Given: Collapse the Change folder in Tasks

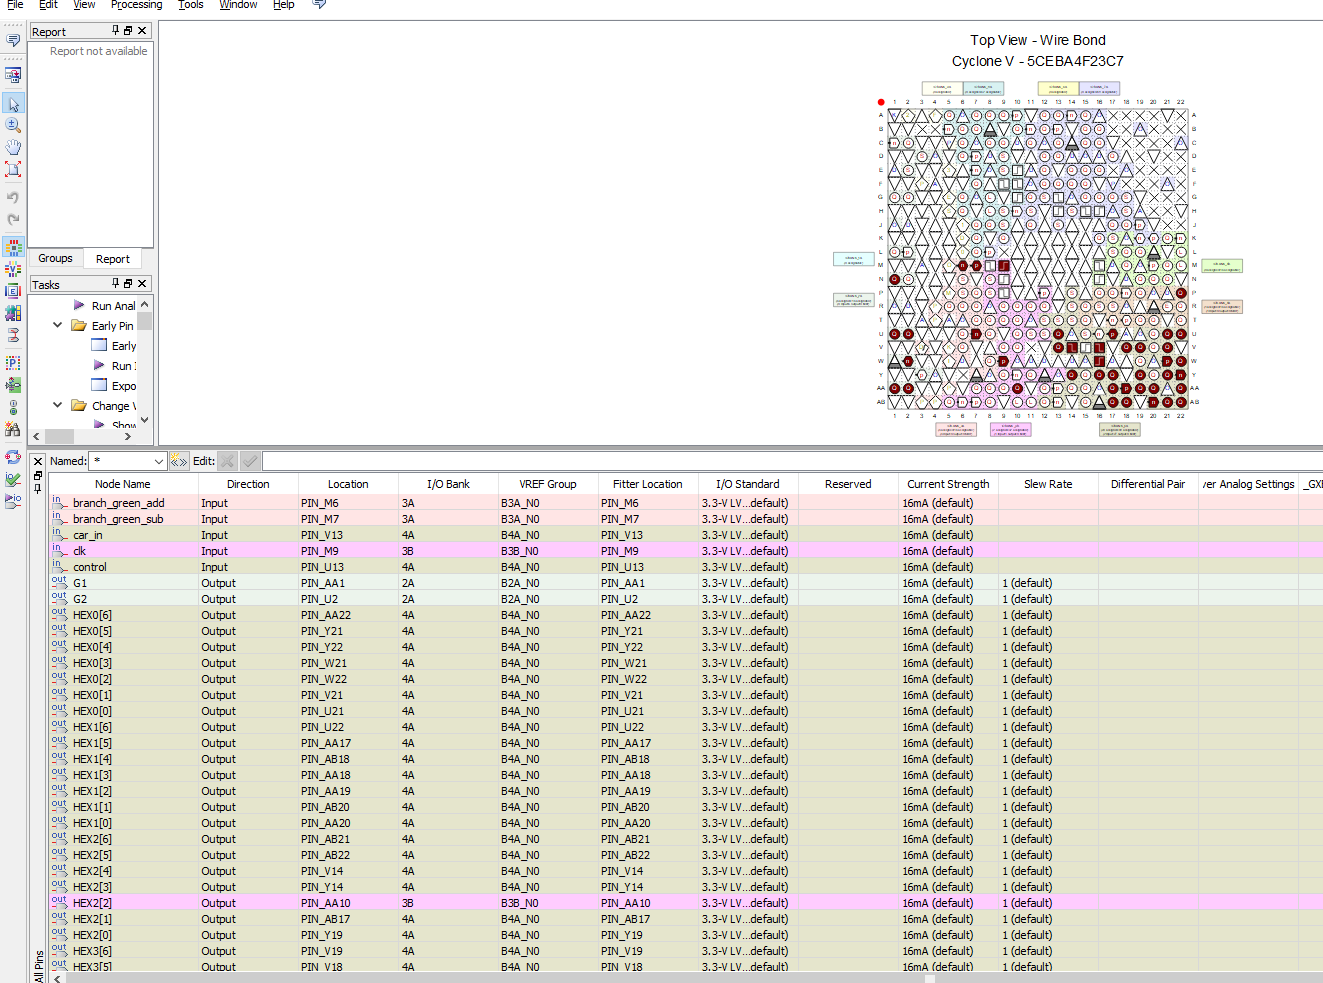Looking at the screenshot, I should 57,405.
